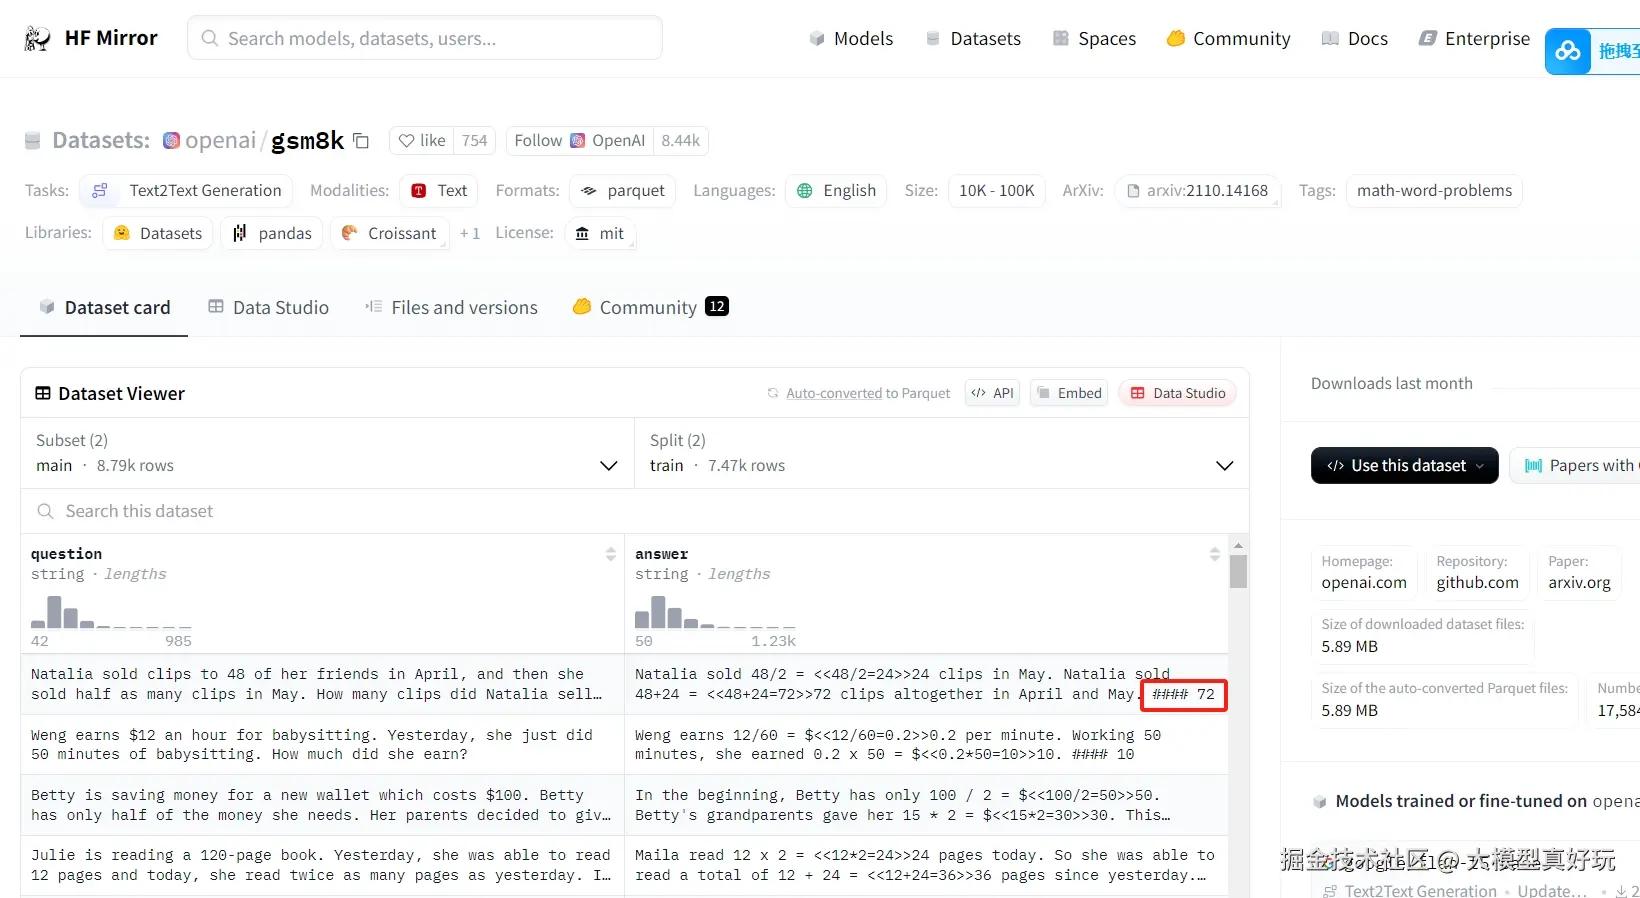Click the magnifier icon in dataset search
The width and height of the screenshot is (1640, 898).
coord(45,511)
